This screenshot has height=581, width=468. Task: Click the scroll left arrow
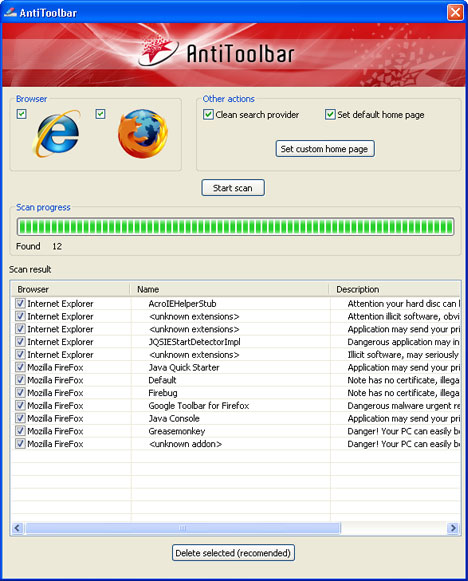[x=17, y=528]
